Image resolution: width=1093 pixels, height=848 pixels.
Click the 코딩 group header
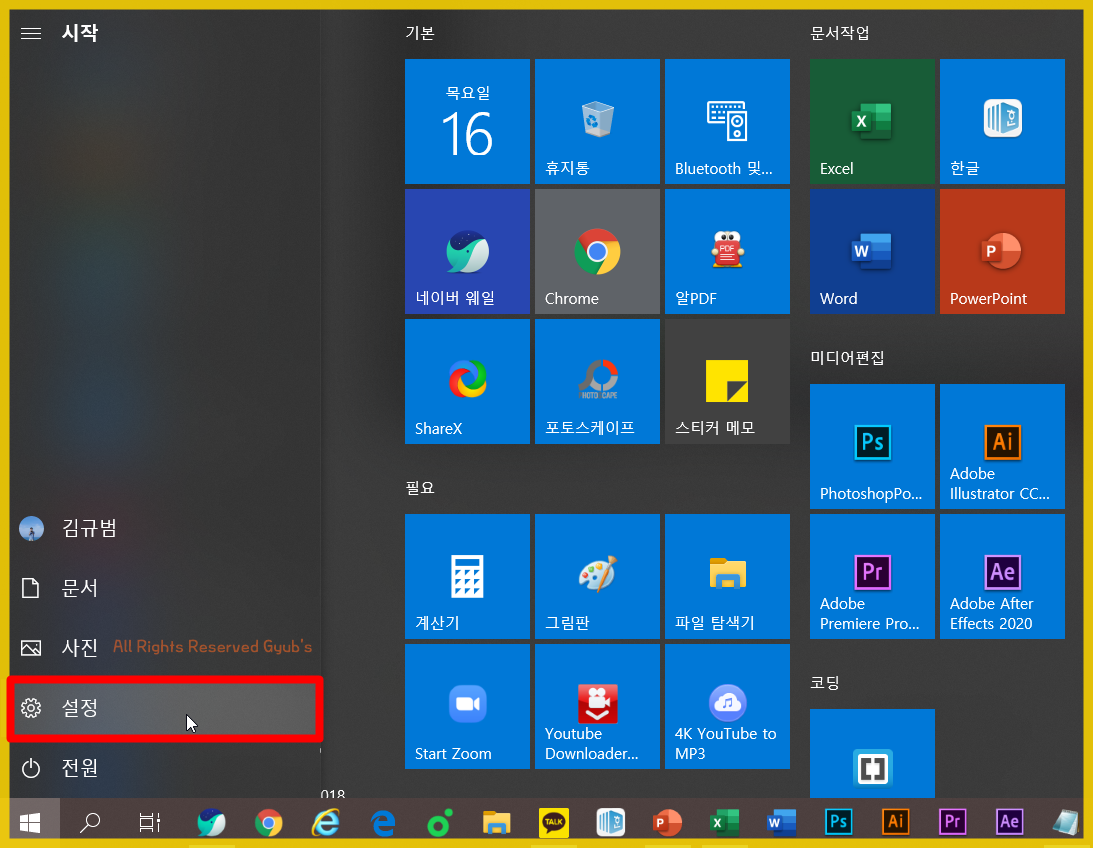[x=825, y=683]
